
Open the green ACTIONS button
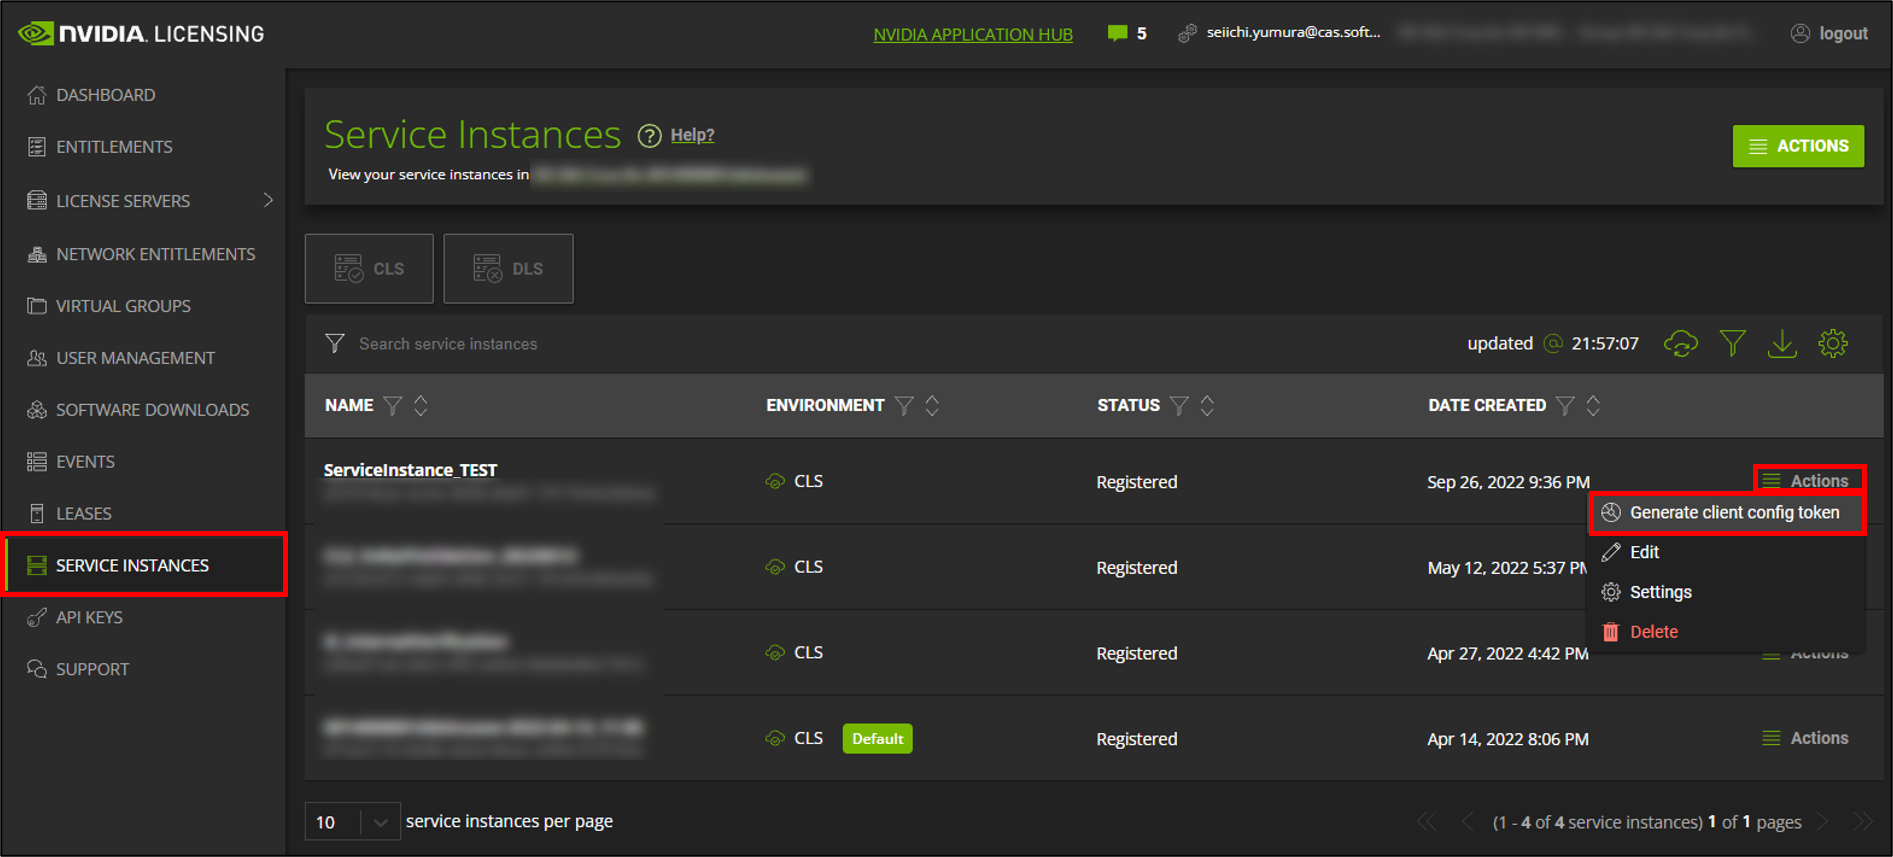coord(1798,146)
